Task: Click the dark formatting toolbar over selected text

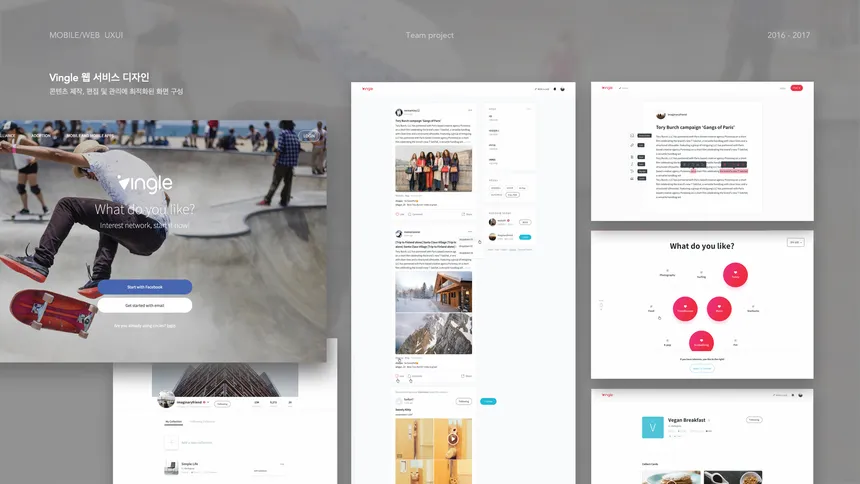Action: 693,165
